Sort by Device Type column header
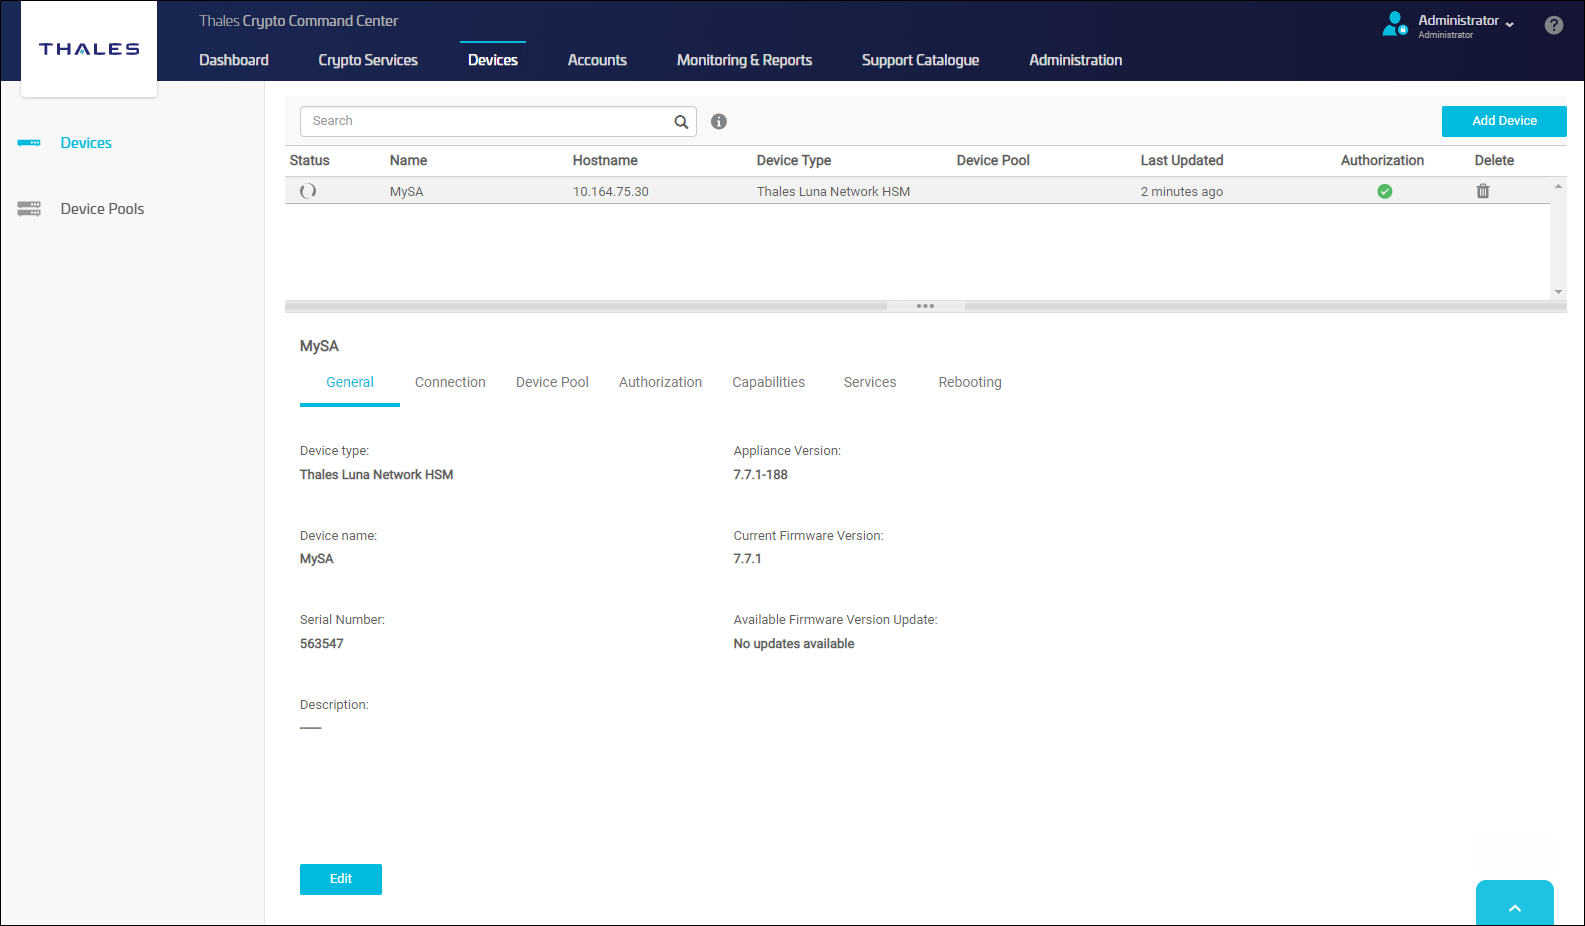Viewport: 1585px width, 926px height. 794,160
